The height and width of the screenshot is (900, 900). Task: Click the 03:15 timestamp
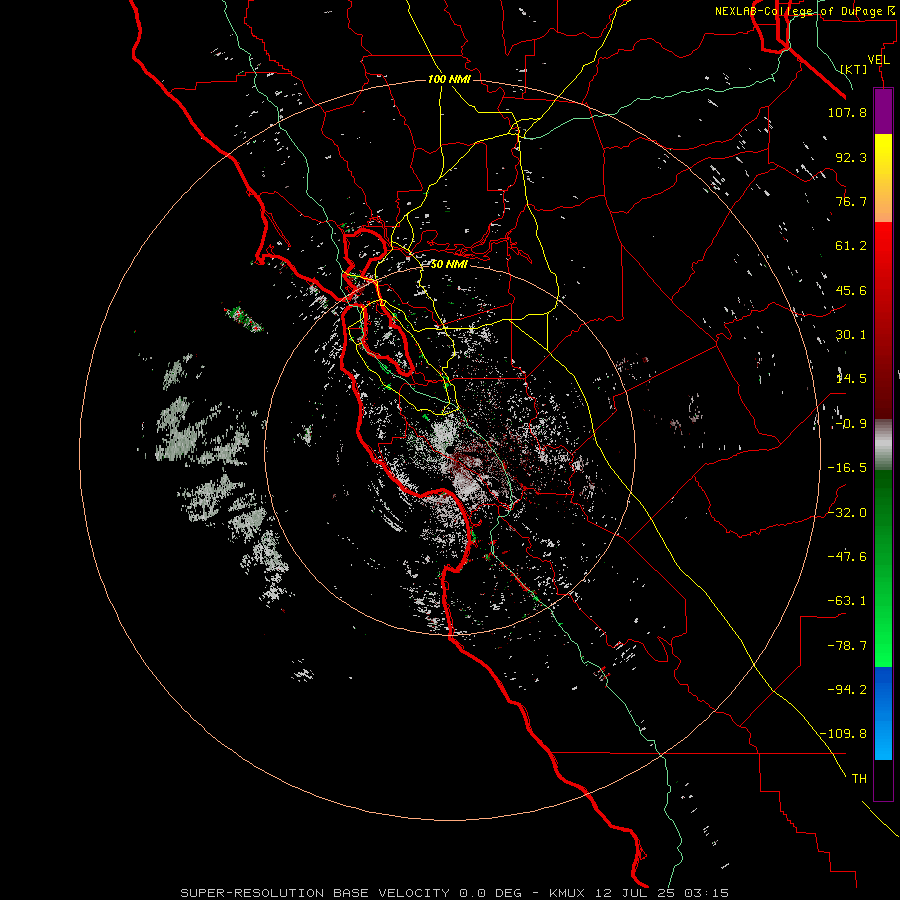[705, 893]
